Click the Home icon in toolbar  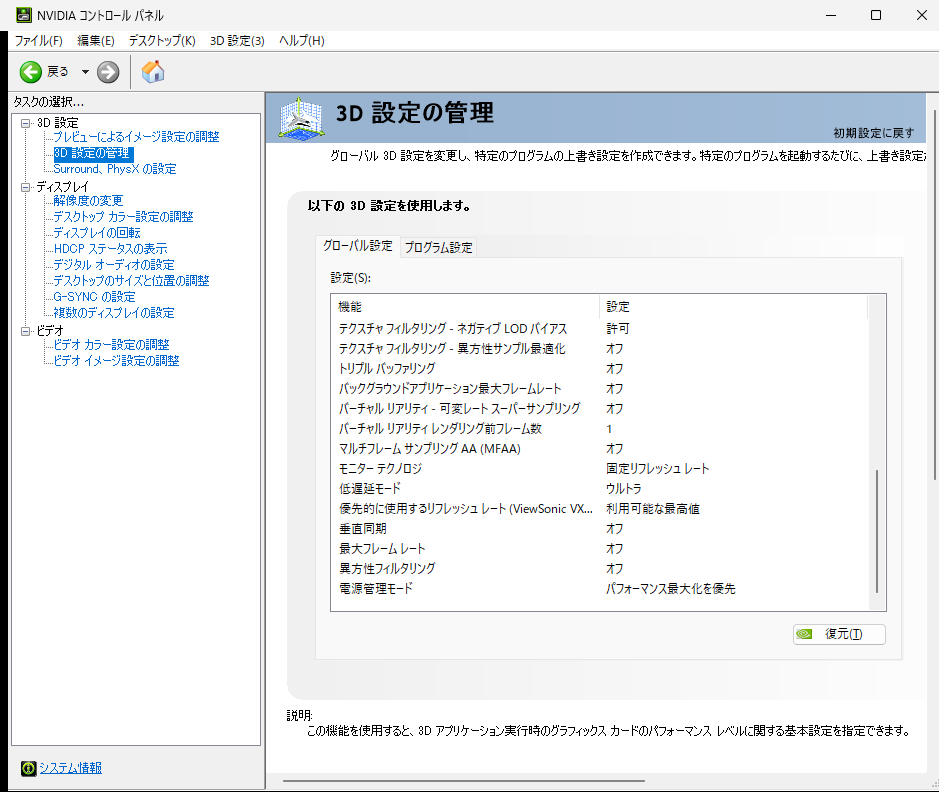tap(153, 72)
